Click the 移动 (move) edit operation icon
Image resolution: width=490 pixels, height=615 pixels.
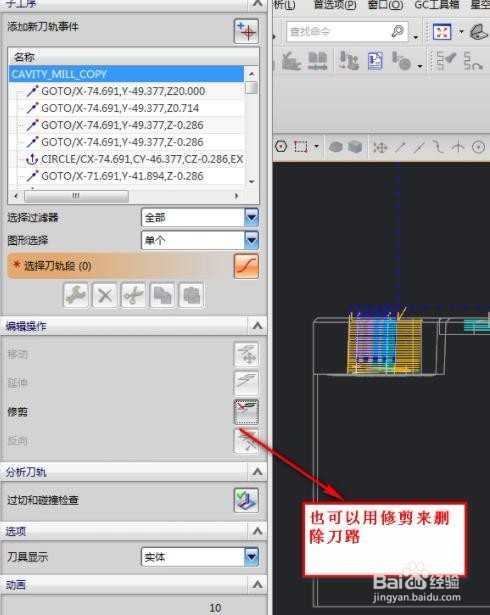point(246,354)
